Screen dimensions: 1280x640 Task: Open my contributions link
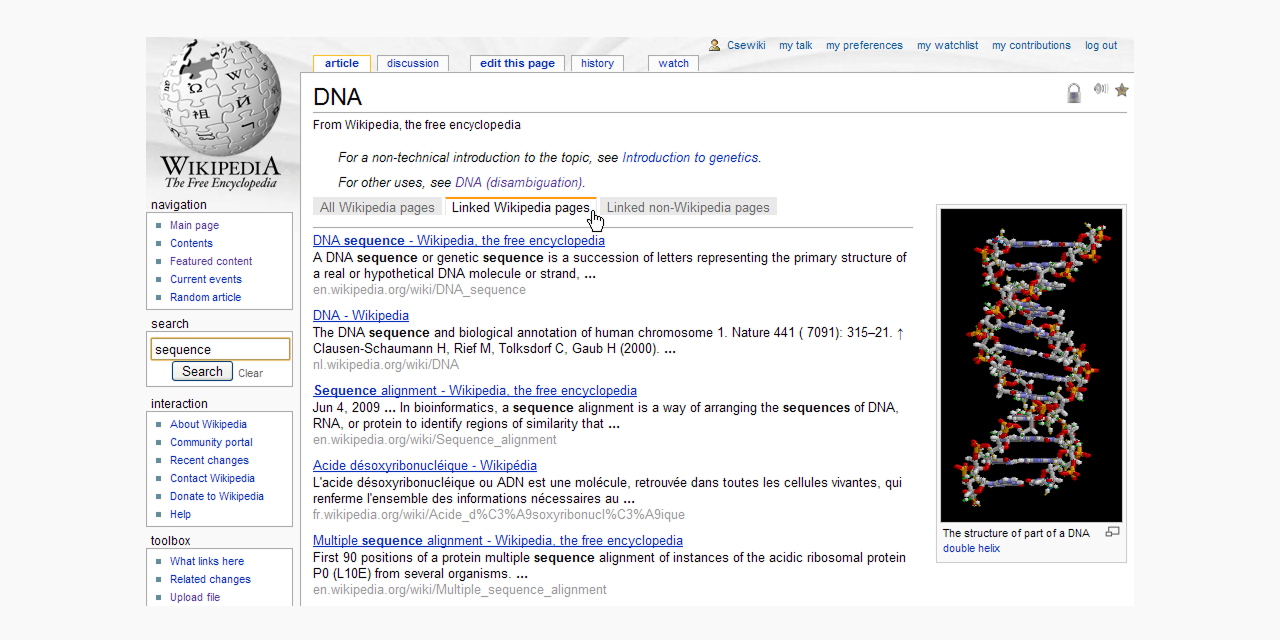1031,45
